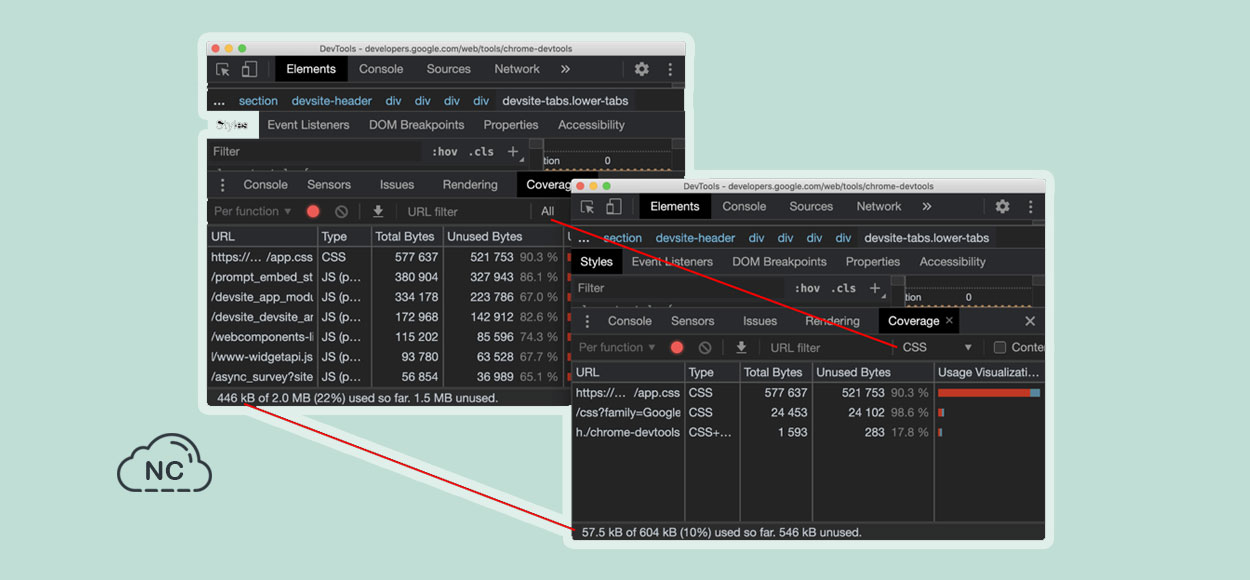Switch to Sources tab in front window
Viewport: 1250px width, 580px height.
(x=811, y=206)
